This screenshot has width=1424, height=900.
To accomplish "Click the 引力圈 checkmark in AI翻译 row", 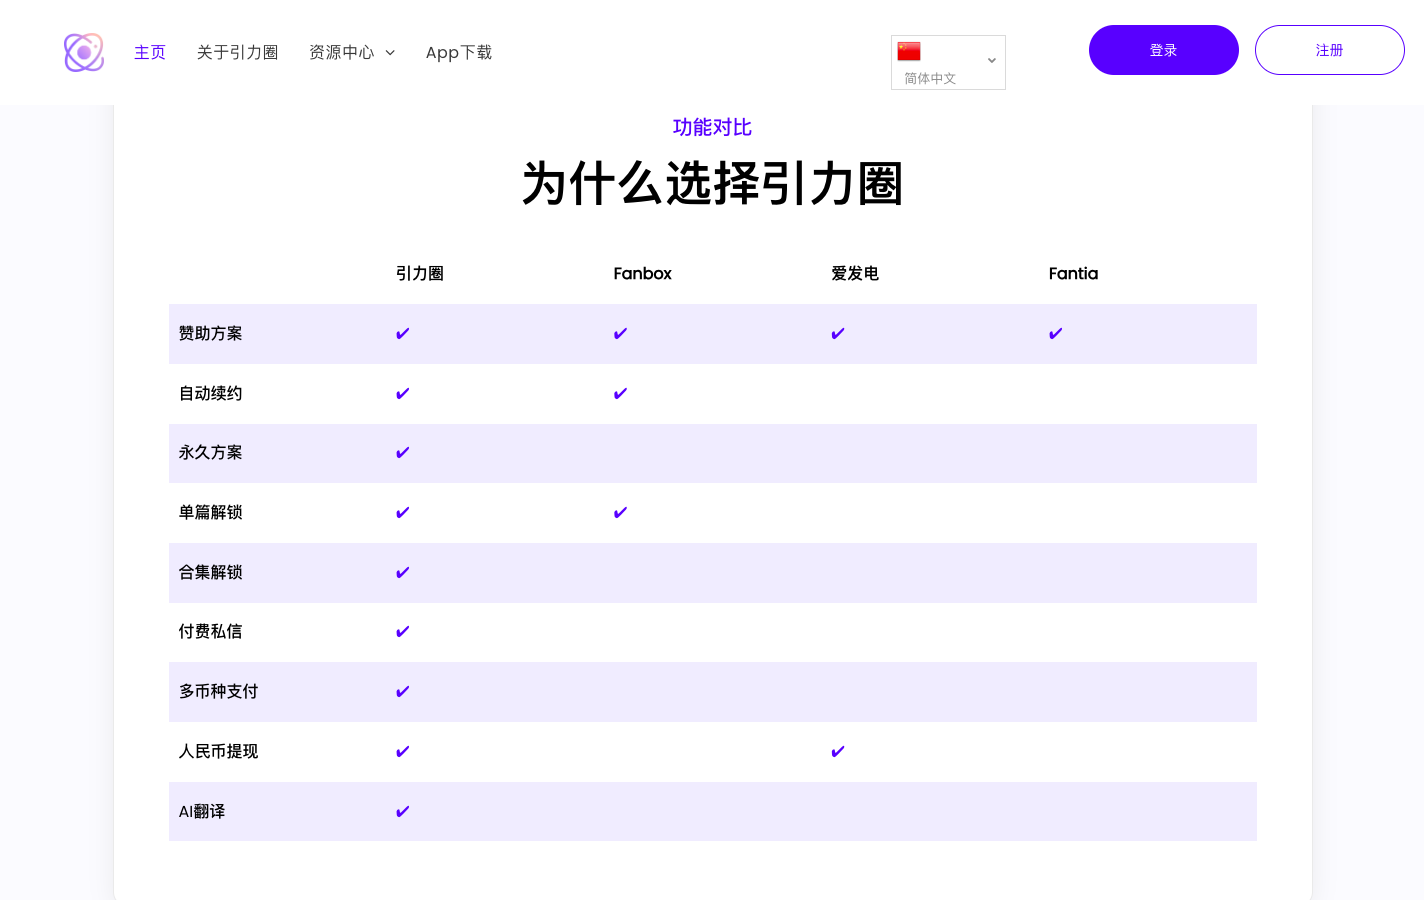I will tap(403, 812).
